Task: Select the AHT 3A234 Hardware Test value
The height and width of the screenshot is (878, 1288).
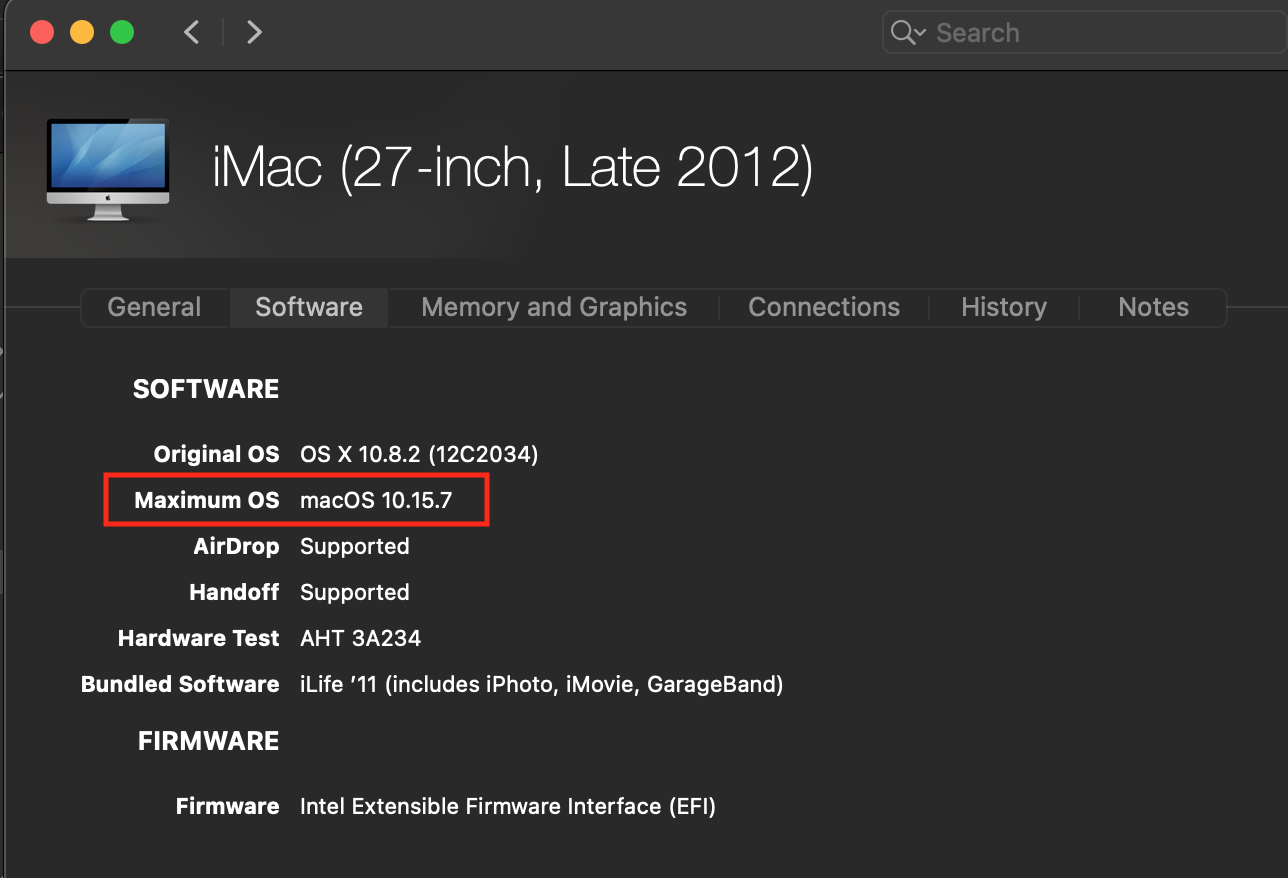Action: click(360, 638)
